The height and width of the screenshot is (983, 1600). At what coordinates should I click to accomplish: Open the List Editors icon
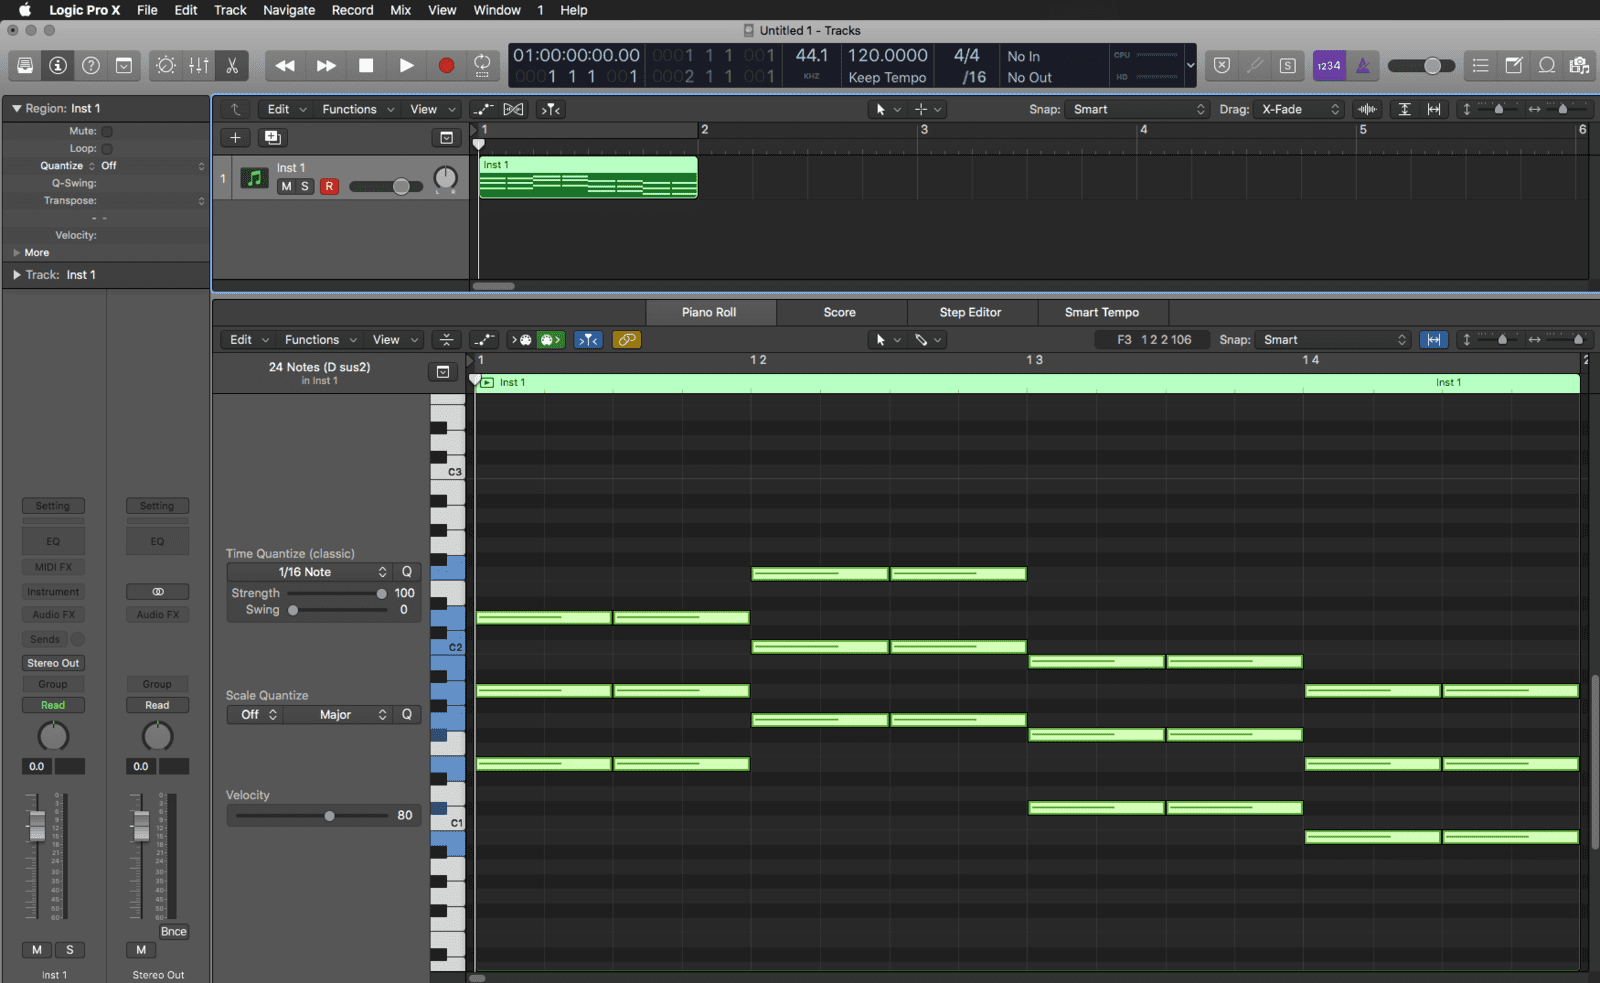coord(1481,66)
